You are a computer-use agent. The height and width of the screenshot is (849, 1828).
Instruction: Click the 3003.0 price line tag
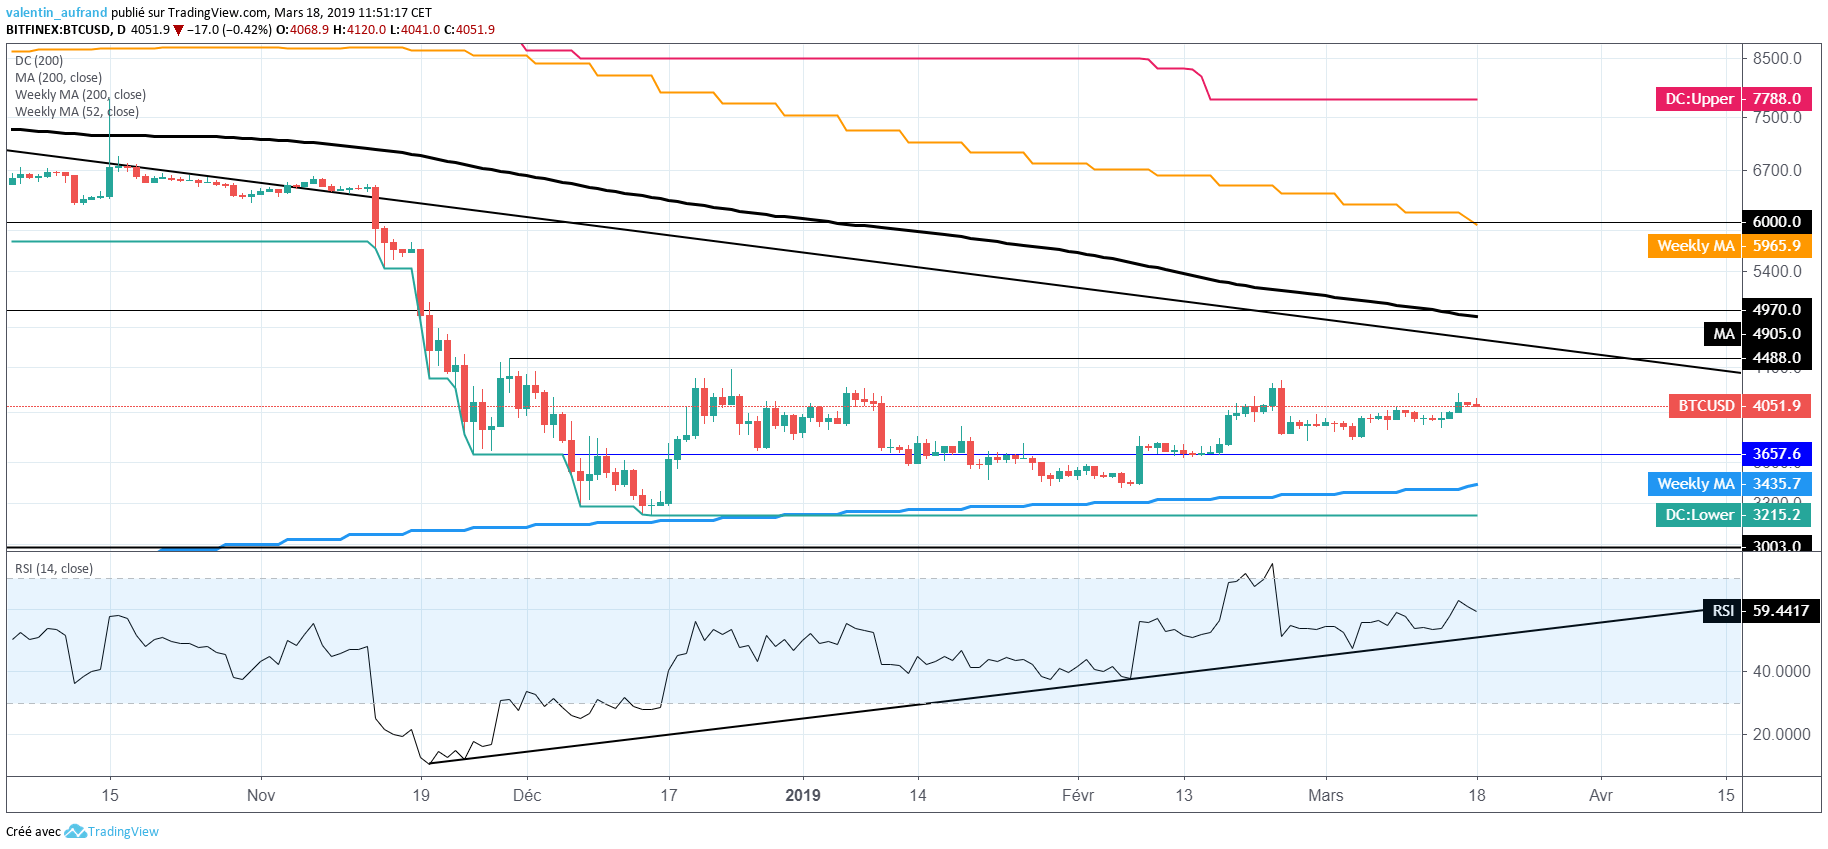click(1777, 544)
